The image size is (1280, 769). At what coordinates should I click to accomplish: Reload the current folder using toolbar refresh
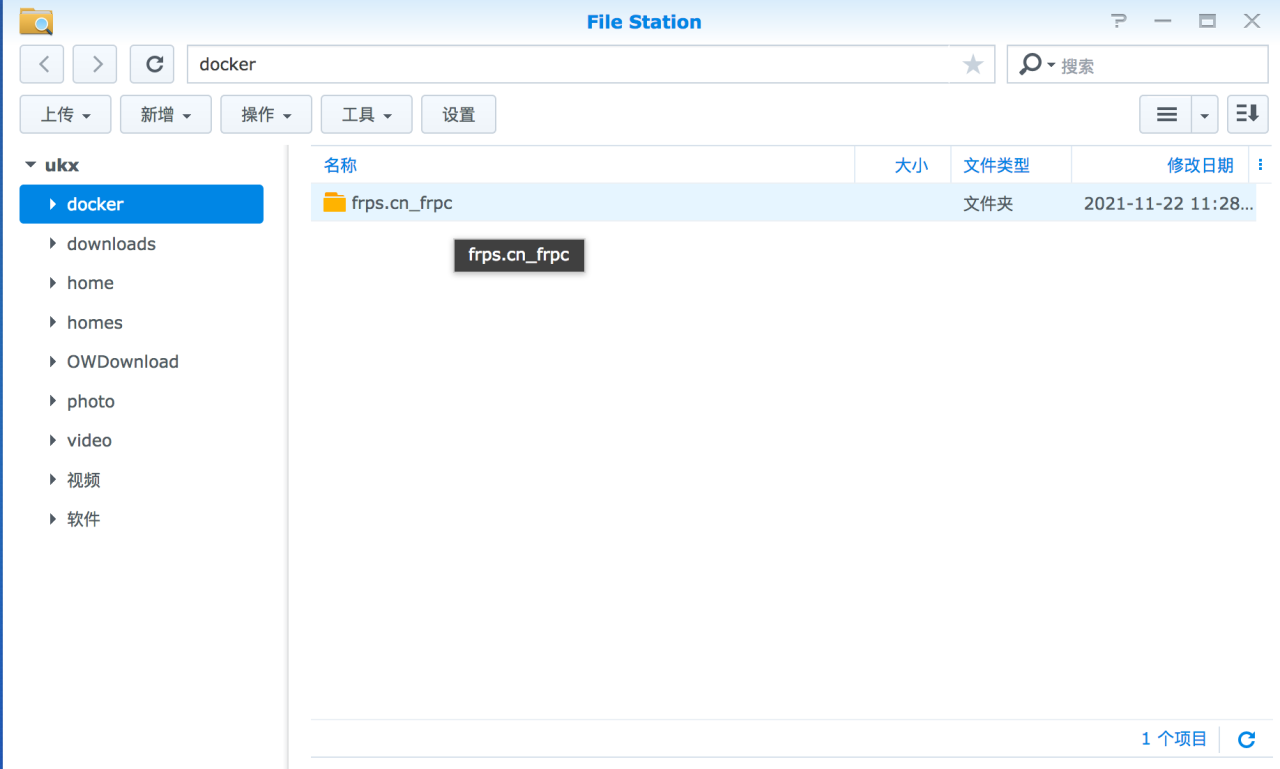point(153,64)
